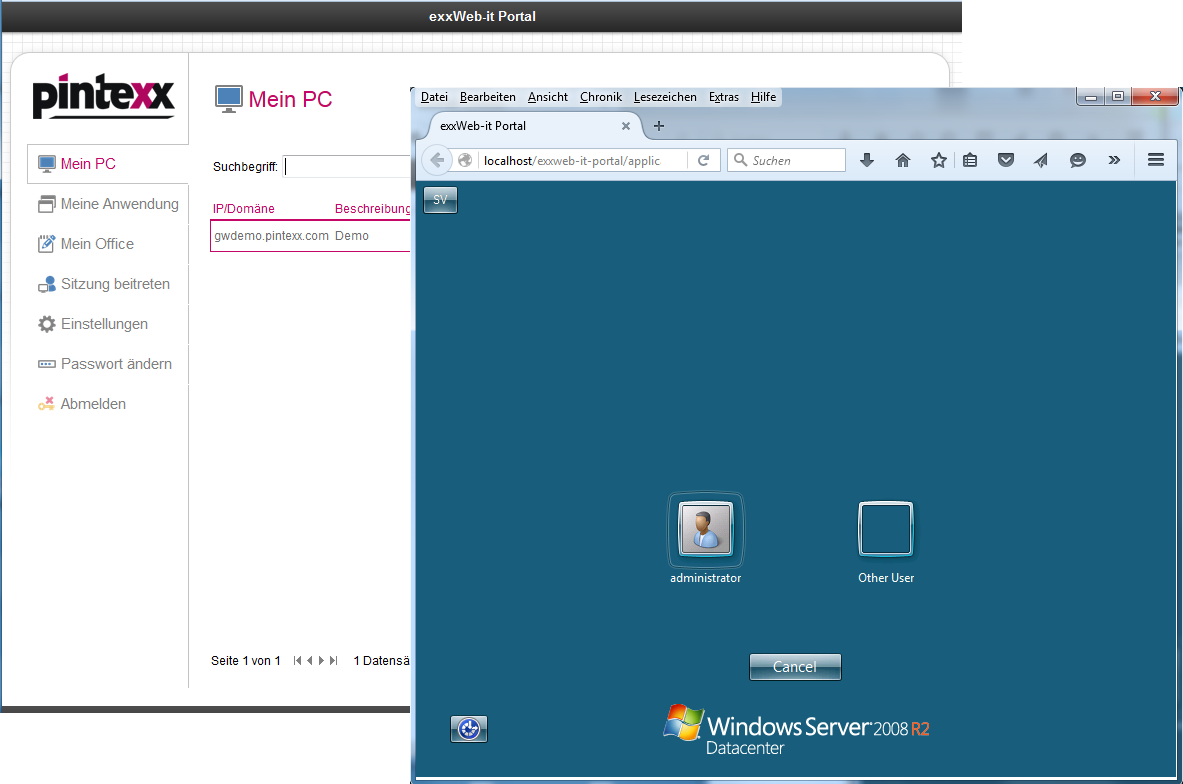Click the Suchen search box
1183x784 pixels.
pos(786,160)
